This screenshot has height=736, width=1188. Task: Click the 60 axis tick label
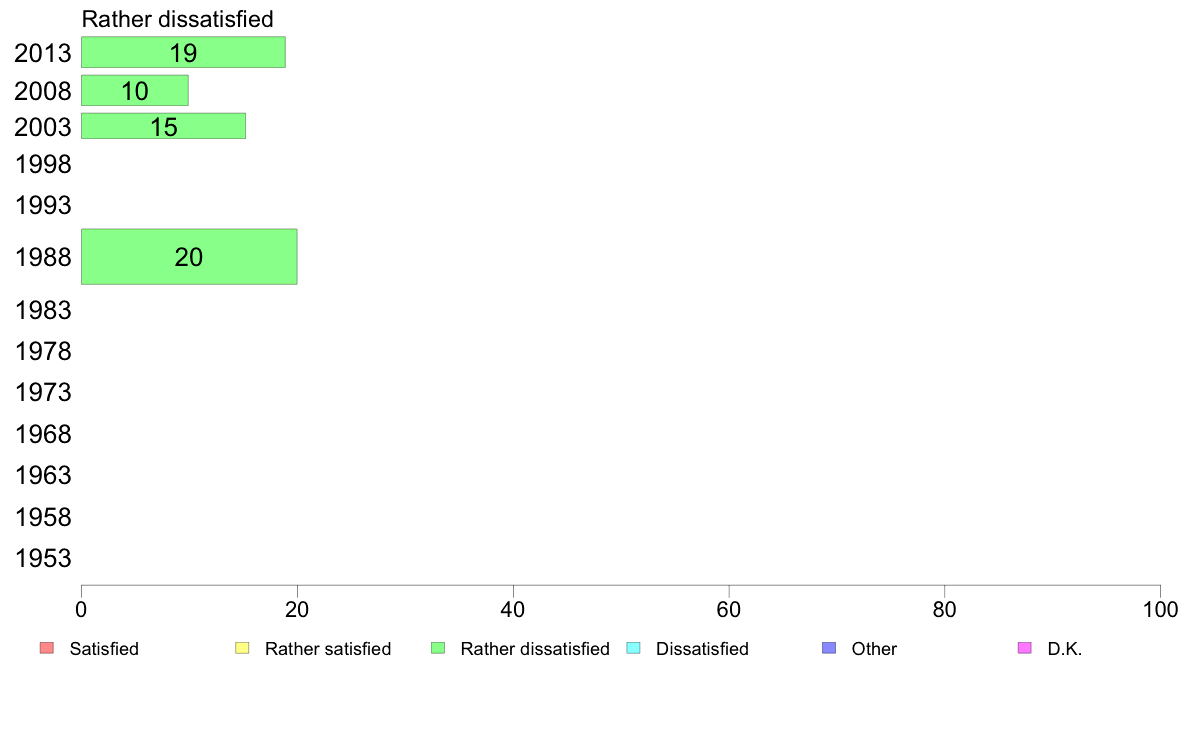tap(729, 609)
